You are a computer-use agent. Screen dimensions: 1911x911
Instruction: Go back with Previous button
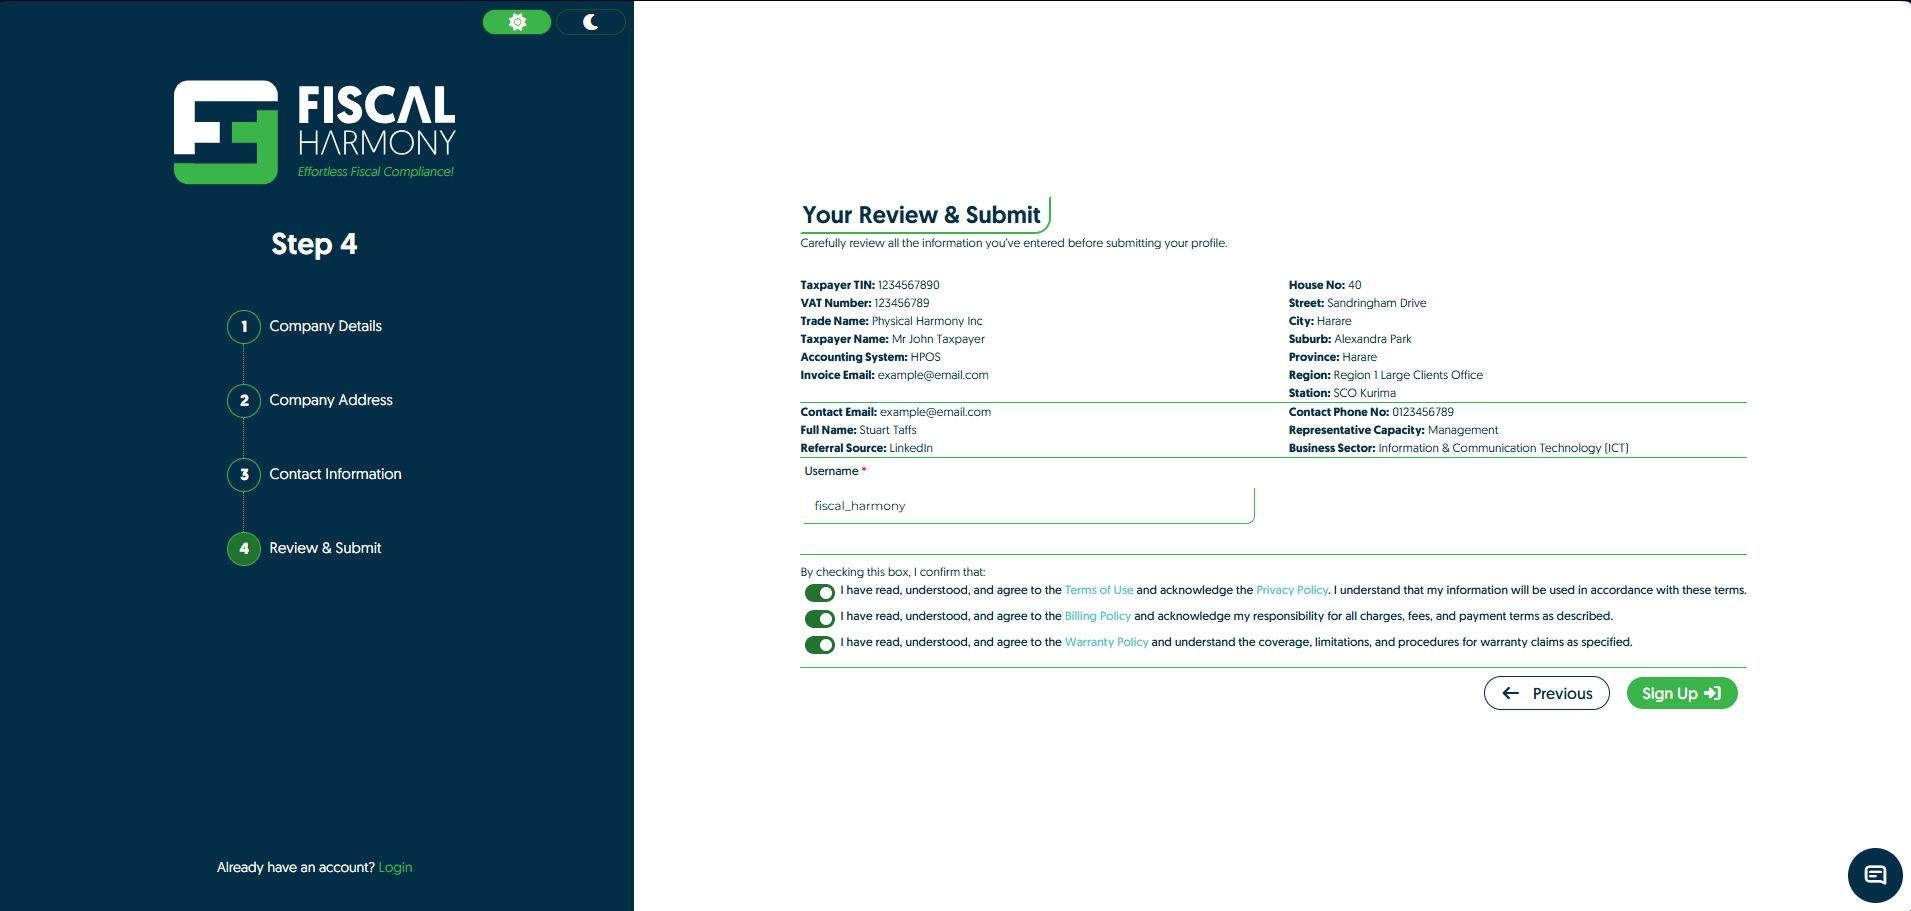pos(1546,693)
